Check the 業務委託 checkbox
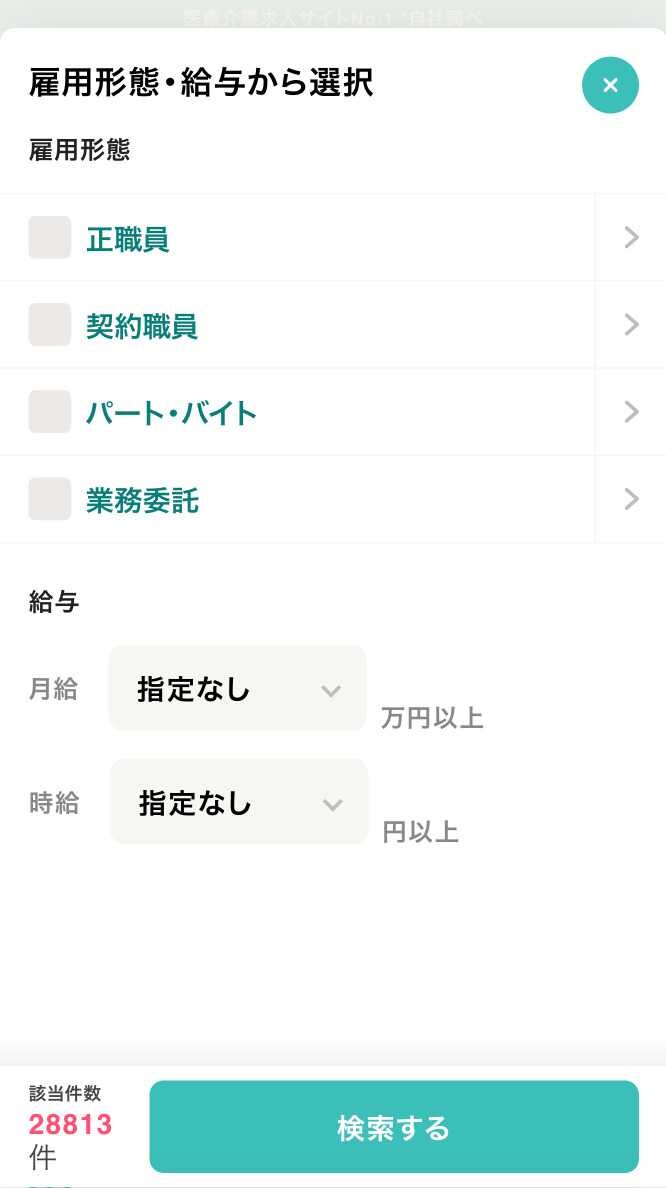666x1188 pixels. click(49, 498)
